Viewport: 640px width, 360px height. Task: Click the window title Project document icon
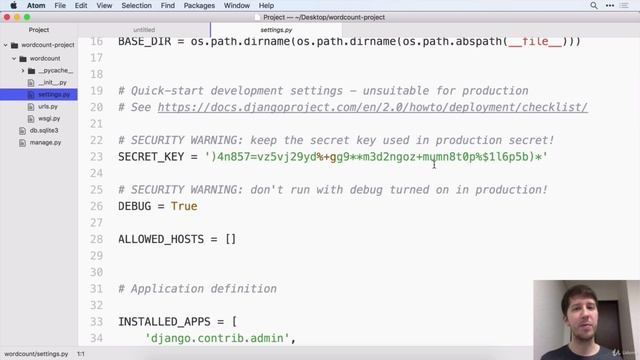tap(257, 17)
